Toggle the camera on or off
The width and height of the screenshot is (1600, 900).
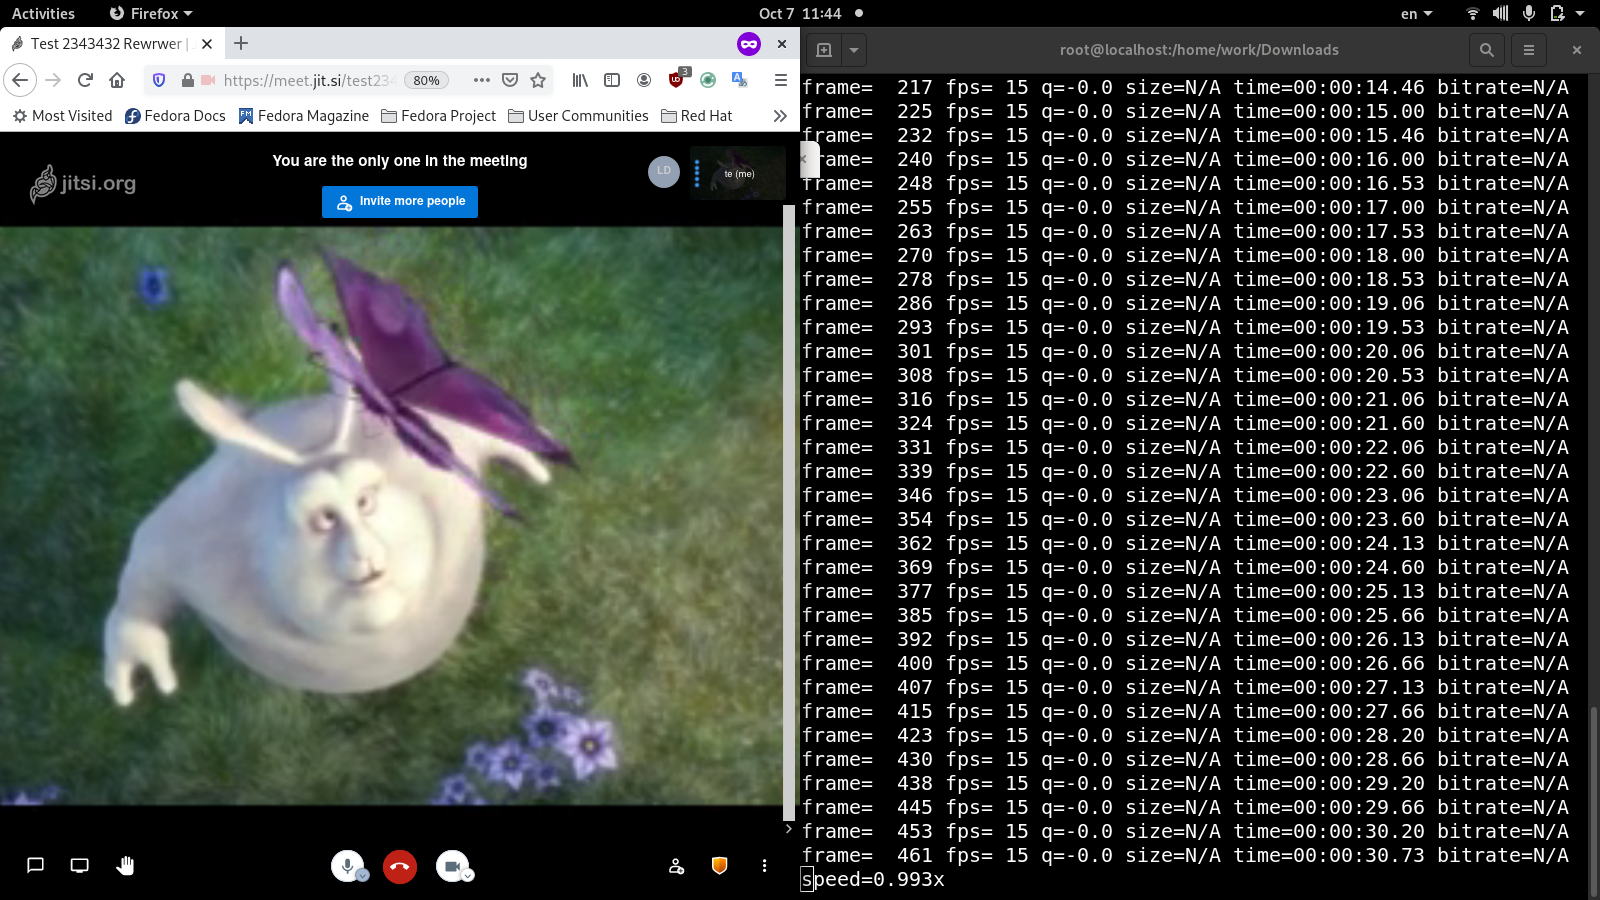[452, 865]
